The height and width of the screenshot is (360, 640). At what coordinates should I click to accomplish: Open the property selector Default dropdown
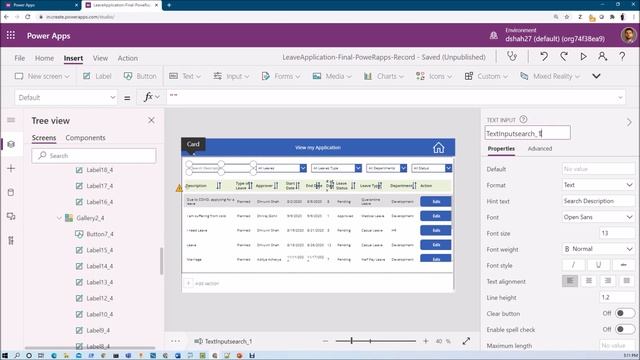click(x=66, y=97)
